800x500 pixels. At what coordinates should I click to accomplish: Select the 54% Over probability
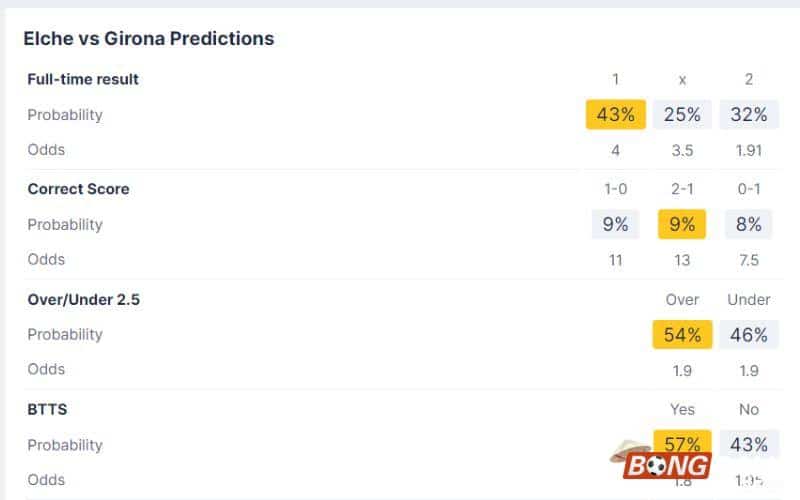pos(682,335)
